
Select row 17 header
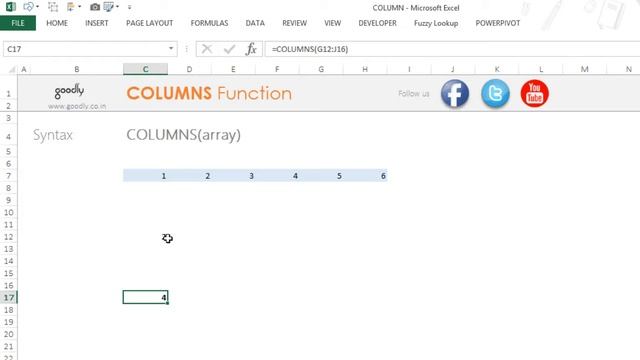click(x=9, y=298)
